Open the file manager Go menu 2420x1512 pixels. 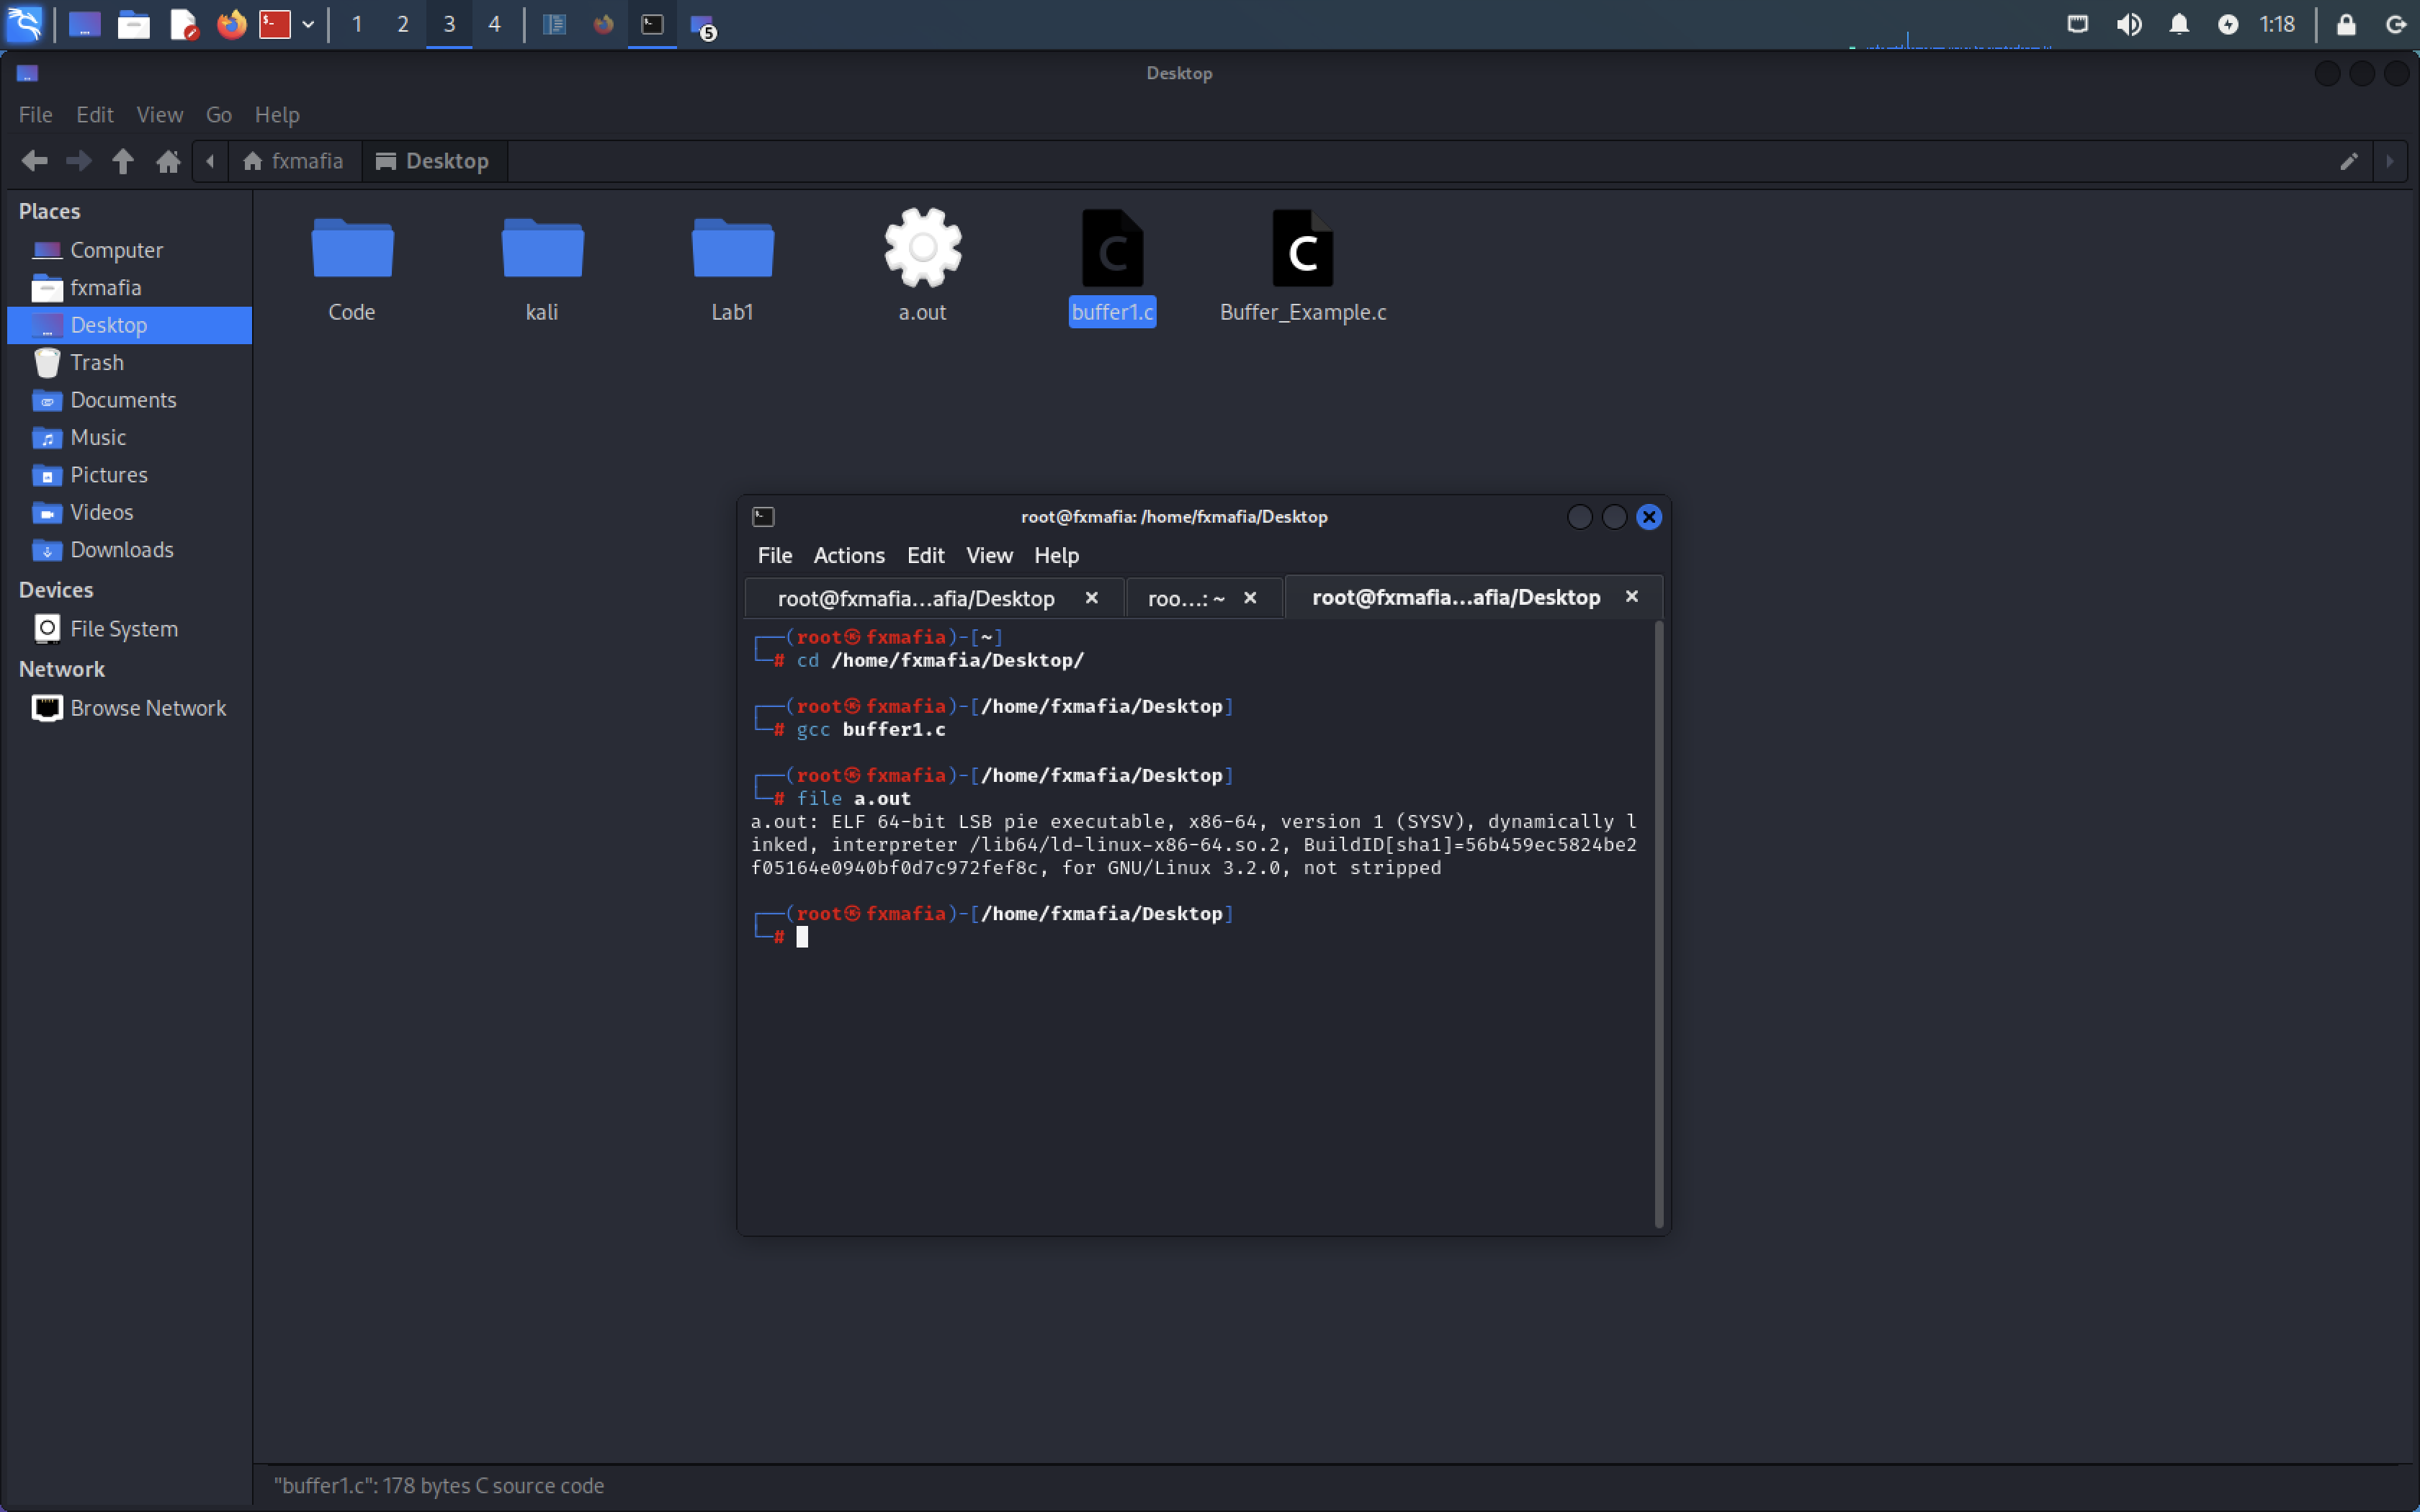(219, 115)
